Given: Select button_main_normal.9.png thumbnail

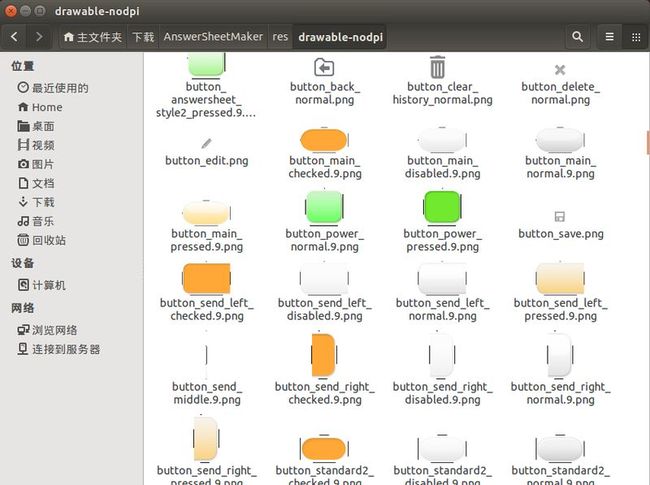Looking at the screenshot, I should click(560, 140).
